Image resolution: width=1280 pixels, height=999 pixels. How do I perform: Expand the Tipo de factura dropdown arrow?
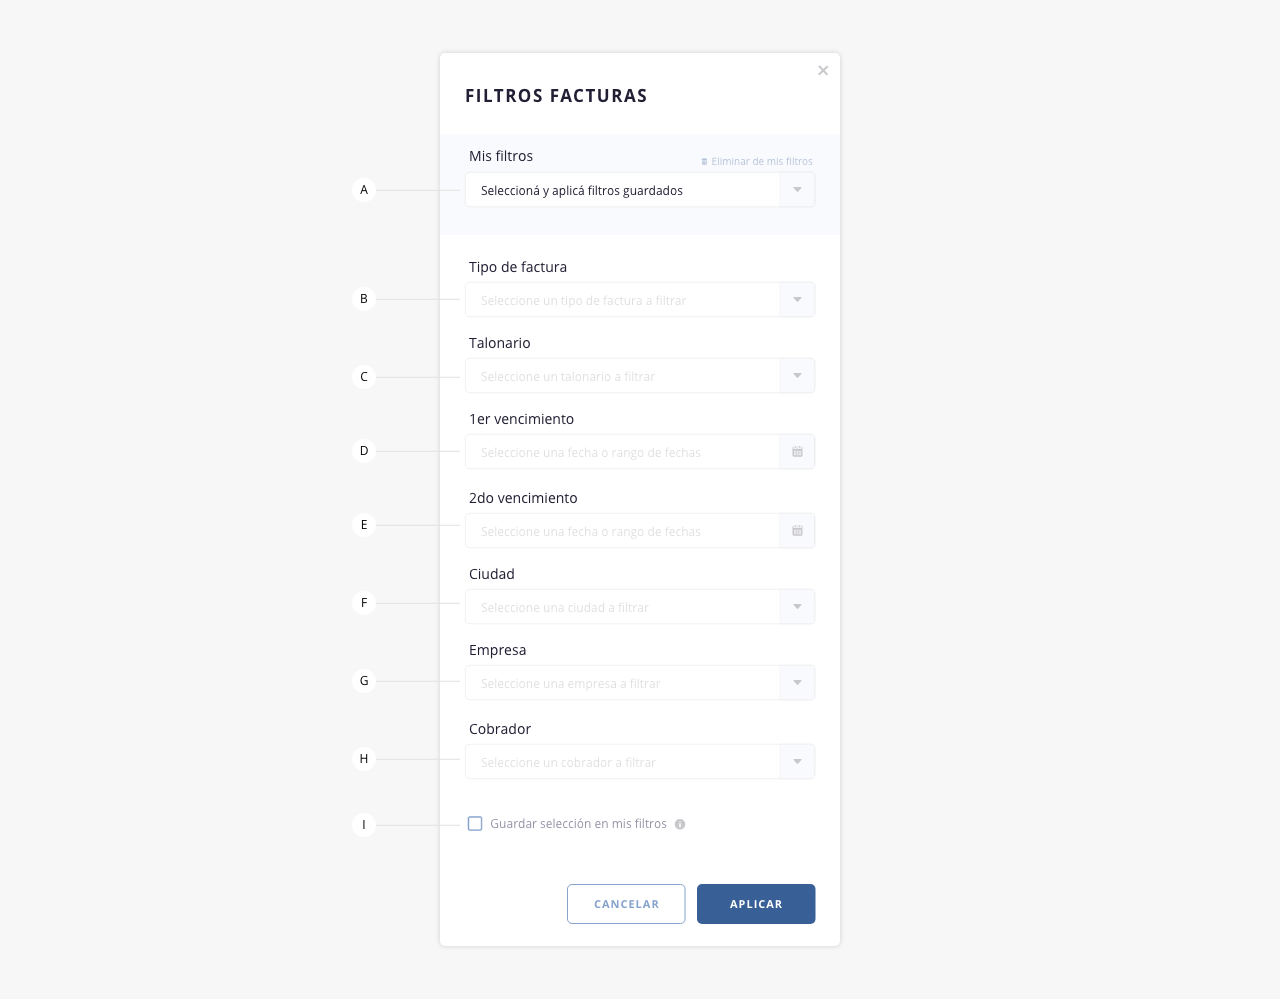797,300
